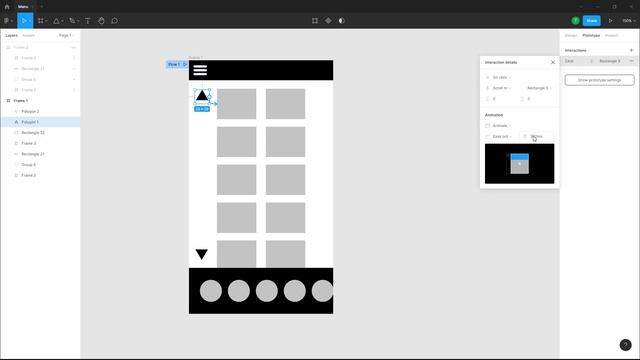Viewport: 640px width, 360px height.
Task: Click the animation duration field
Action: [x=536, y=136]
